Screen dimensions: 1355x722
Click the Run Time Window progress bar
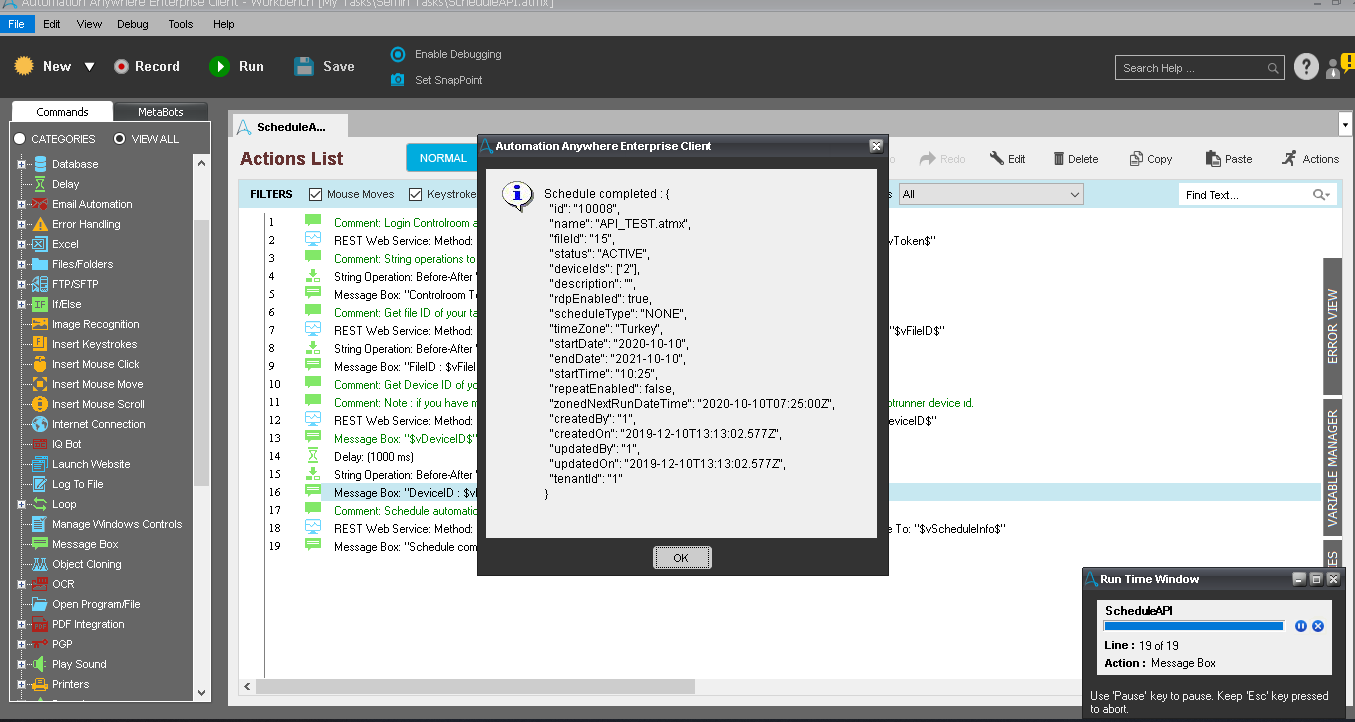point(1193,626)
